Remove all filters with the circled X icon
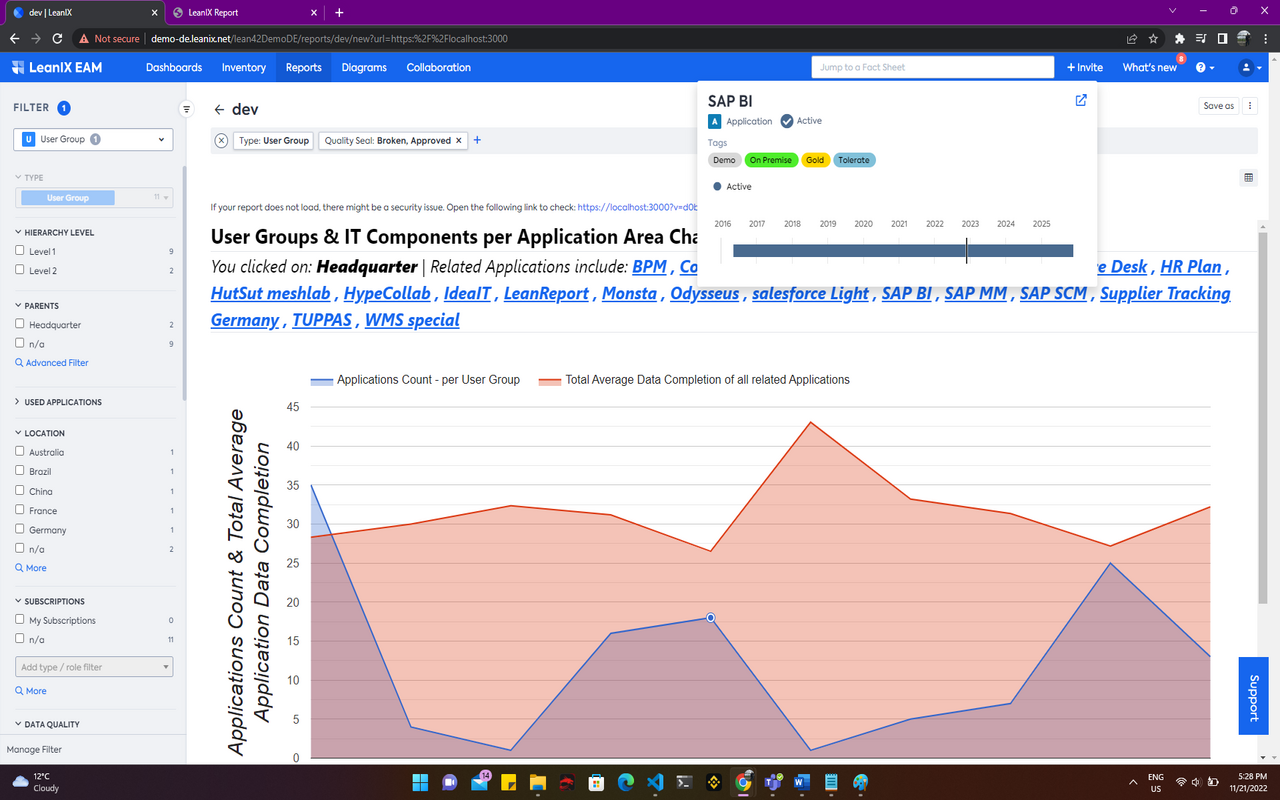The image size is (1280, 800). tap(222, 141)
